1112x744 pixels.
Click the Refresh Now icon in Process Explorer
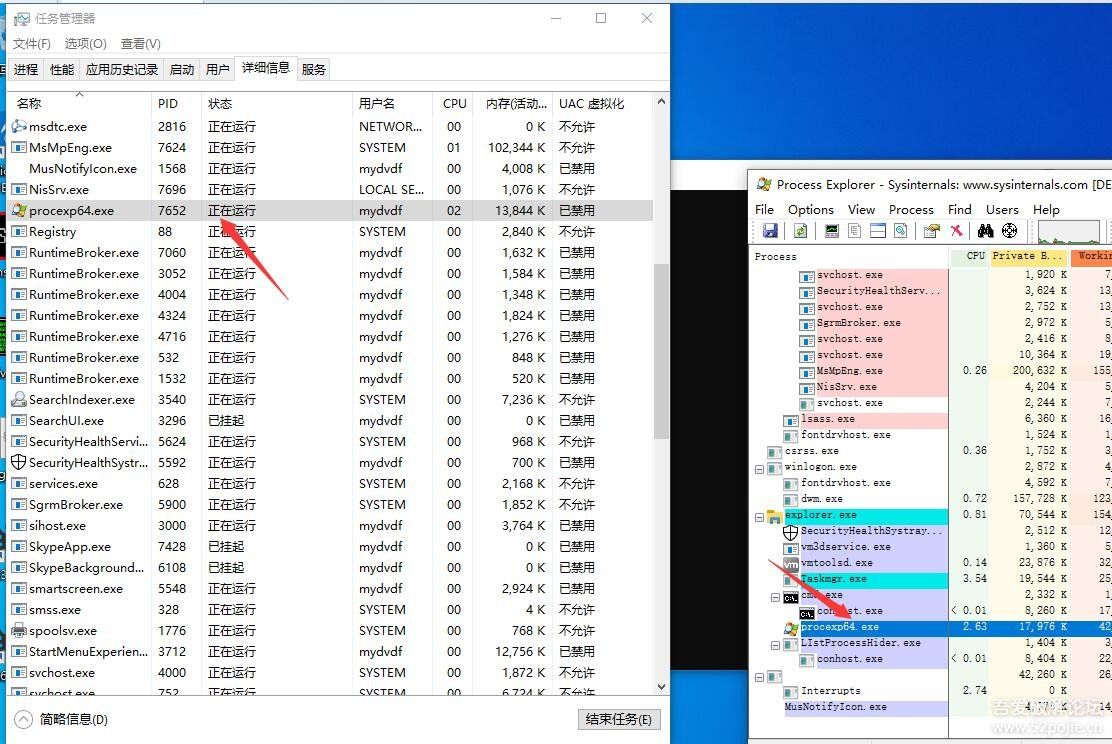click(801, 231)
